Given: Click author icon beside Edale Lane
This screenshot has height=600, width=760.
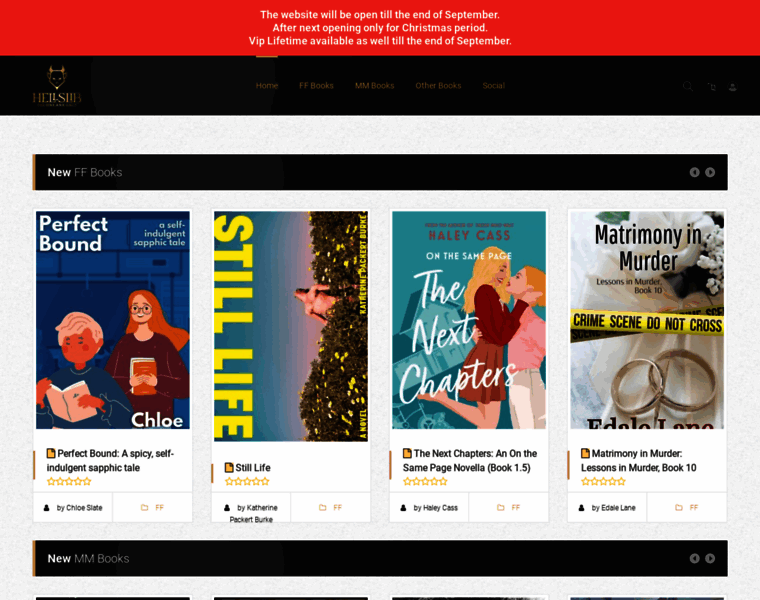Looking at the screenshot, I should (x=581, y=508).
